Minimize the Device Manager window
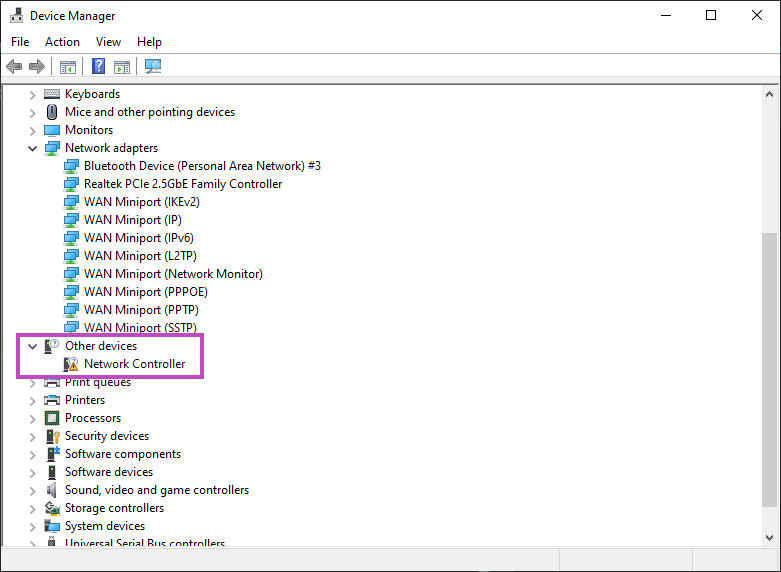Screen dimensions: 781x572 (x=666, y=15)
